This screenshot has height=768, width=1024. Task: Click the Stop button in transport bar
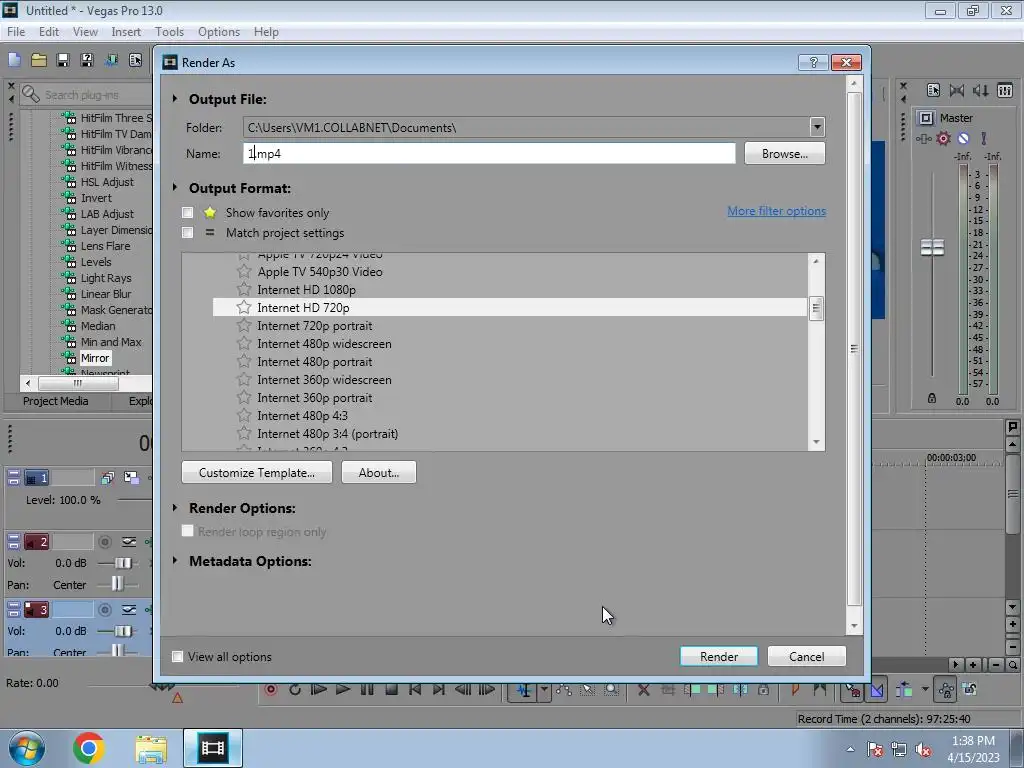[391, 689]
